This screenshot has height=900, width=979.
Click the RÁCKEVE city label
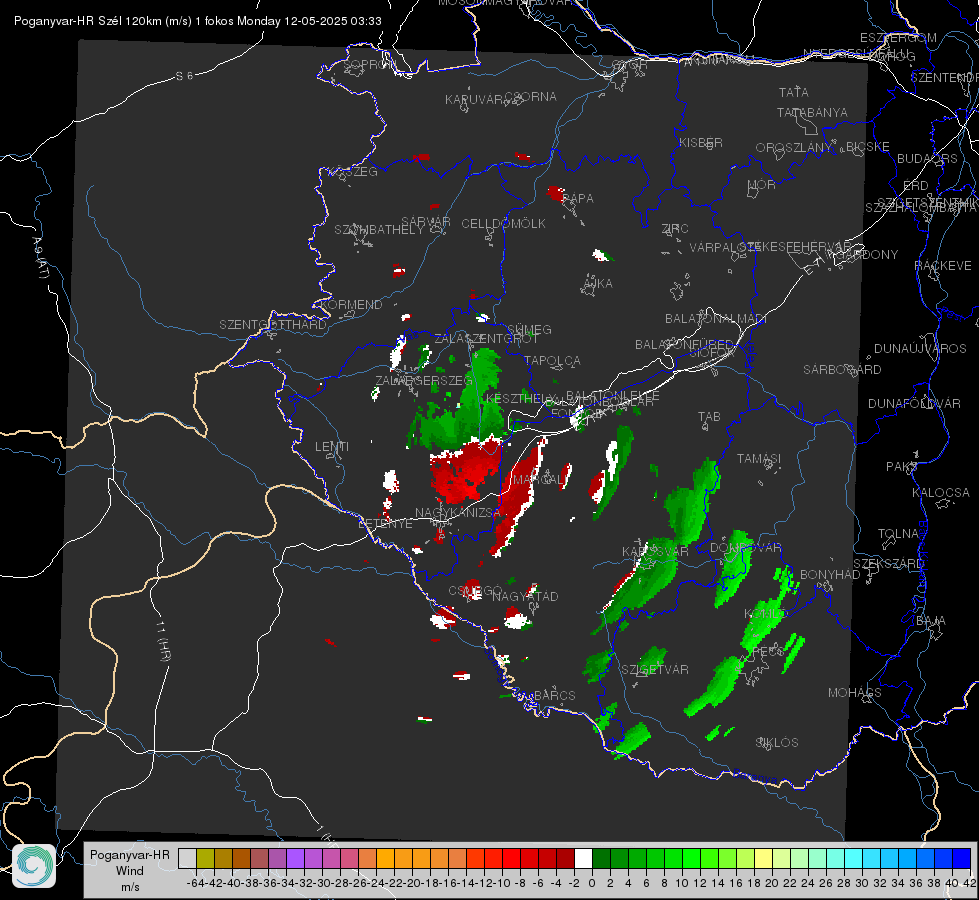943,266
